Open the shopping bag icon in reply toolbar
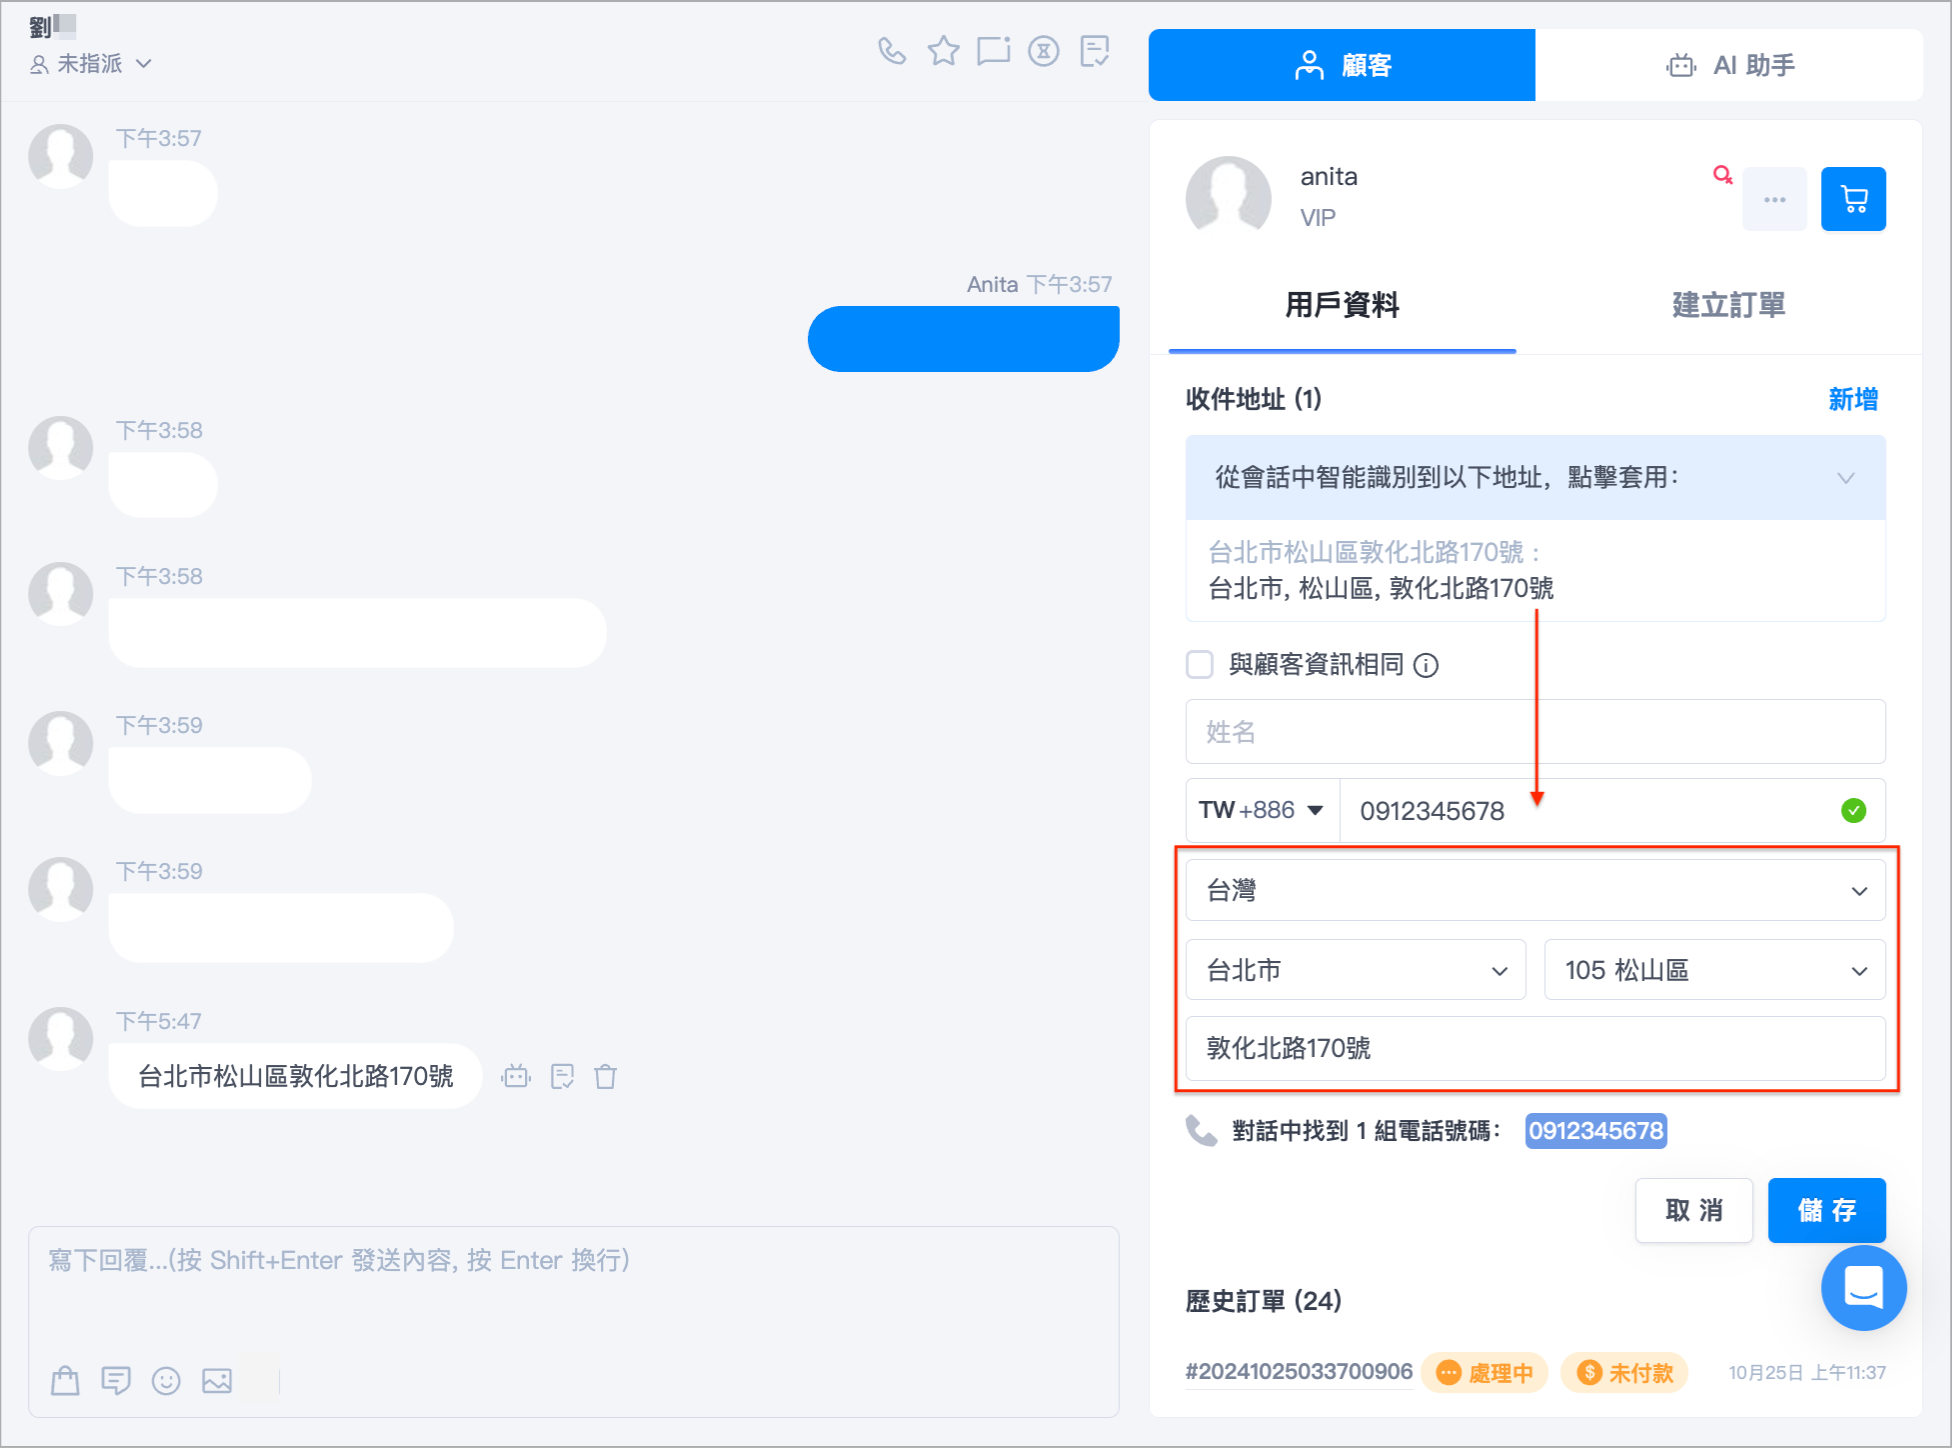 click(65, 1380)
